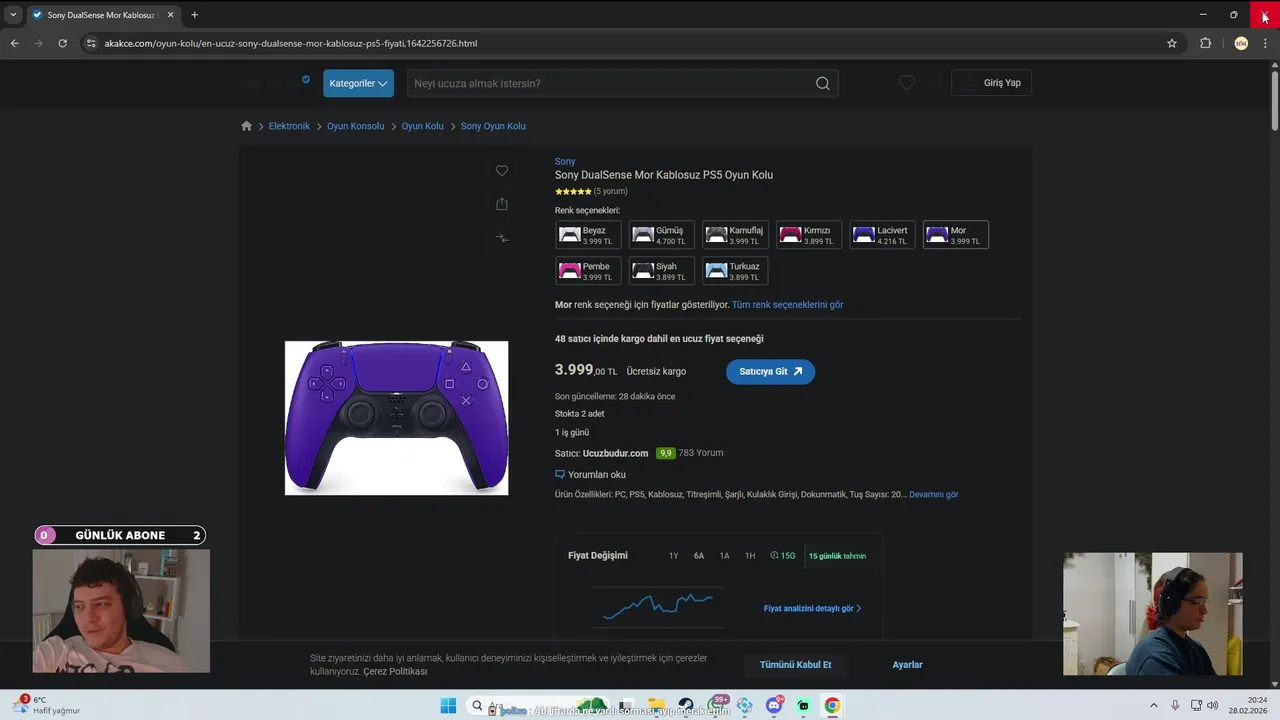Viewport: 1280px width, 720px height.
Task: Switch price chart to 1H
Action: pyautogui.click(x=750, y=556)
